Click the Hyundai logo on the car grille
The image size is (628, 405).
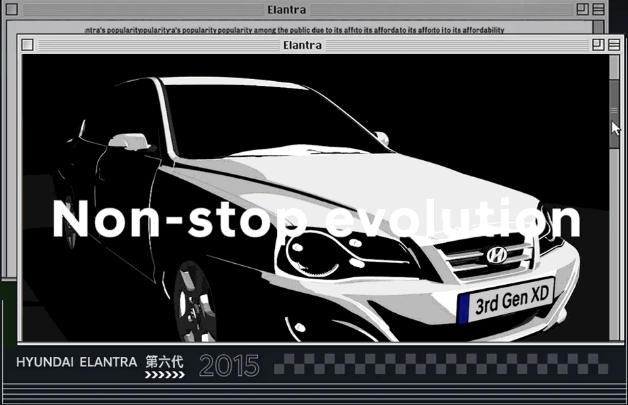497,255
